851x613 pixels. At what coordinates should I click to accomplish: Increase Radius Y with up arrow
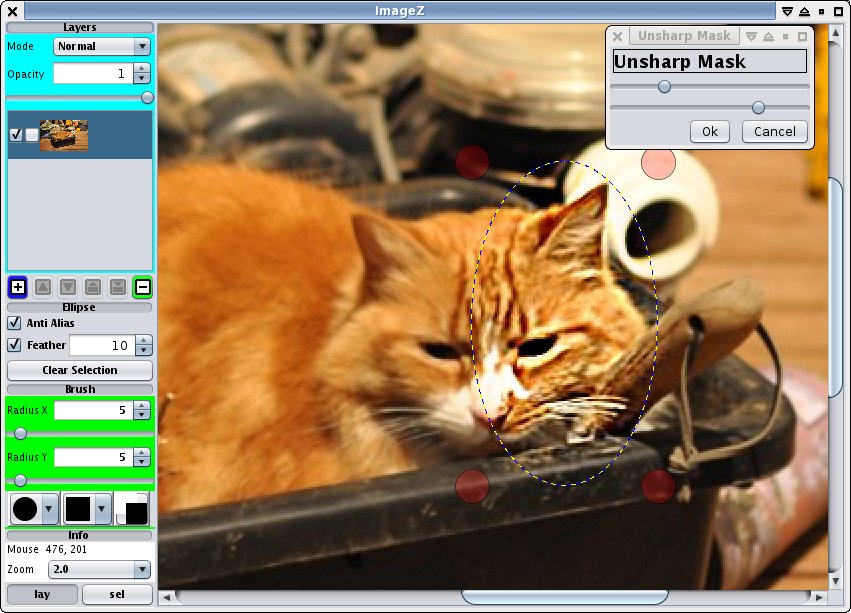(x=142, y=452)
